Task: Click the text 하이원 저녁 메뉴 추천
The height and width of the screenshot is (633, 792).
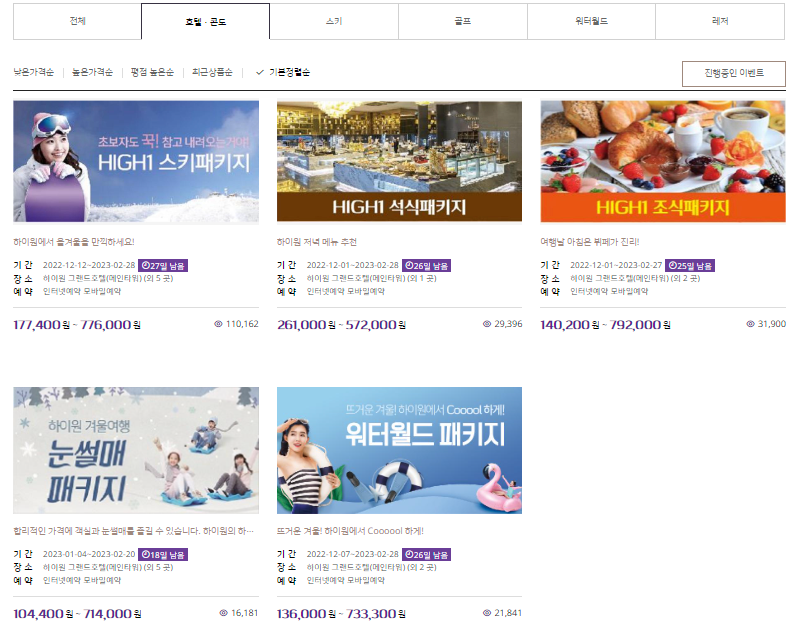Action: pos(317,242)
